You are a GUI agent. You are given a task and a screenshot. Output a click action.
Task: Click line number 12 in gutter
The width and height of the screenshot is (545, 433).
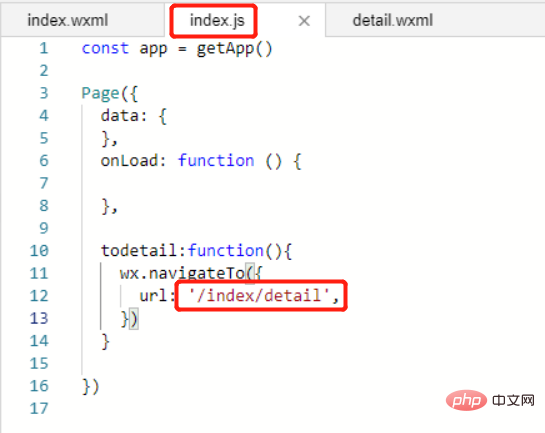pos(39,296)
